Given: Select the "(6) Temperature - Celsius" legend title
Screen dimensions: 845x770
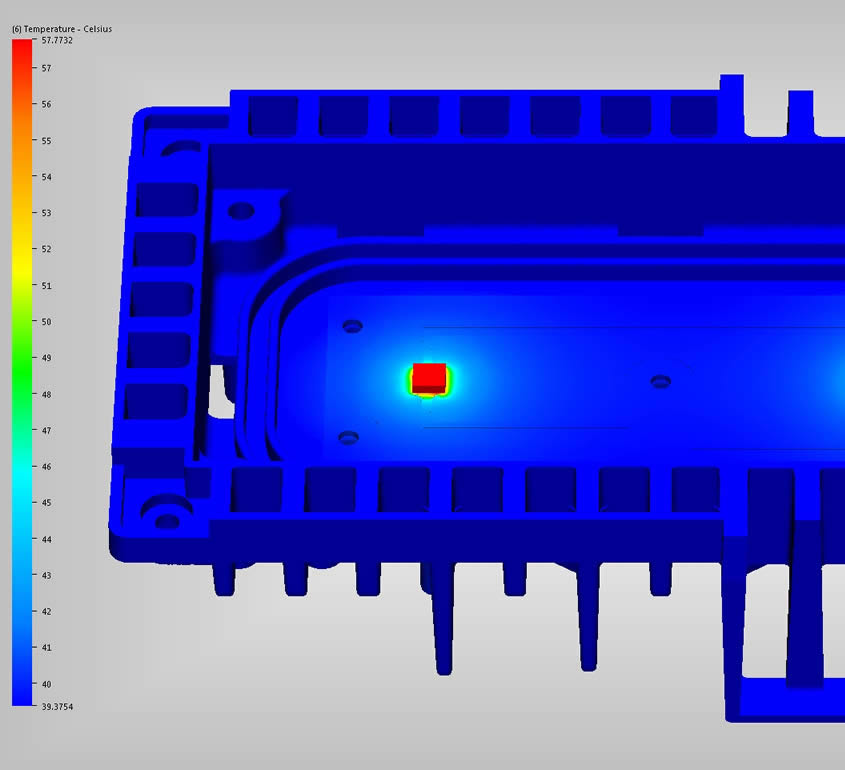Looking at the screenshot, I should (62, 29).
